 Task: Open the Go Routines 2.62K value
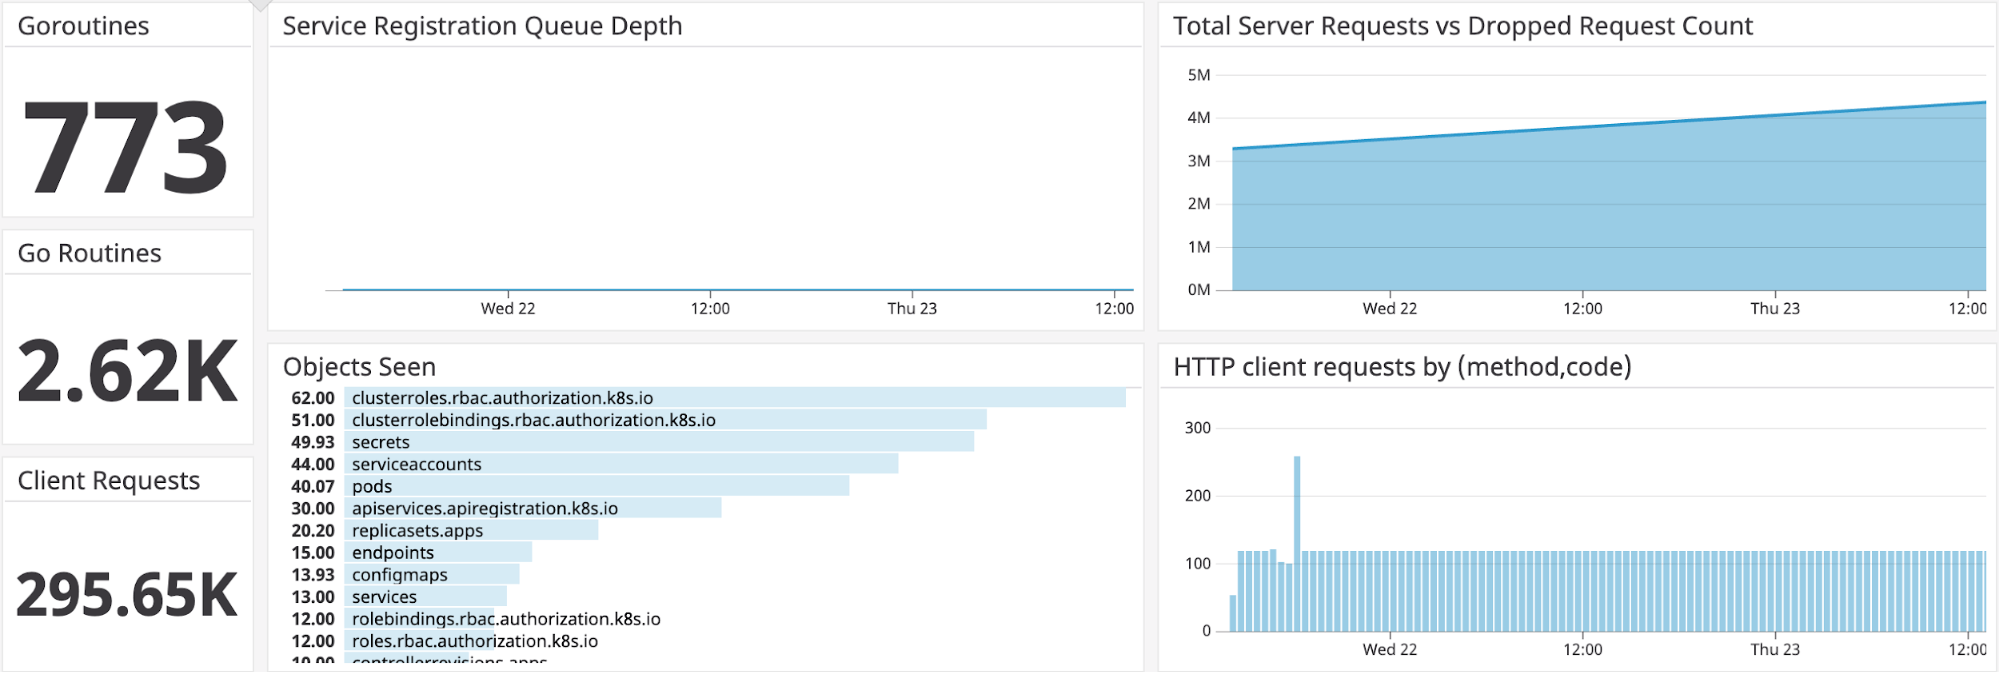coord(128,372)
